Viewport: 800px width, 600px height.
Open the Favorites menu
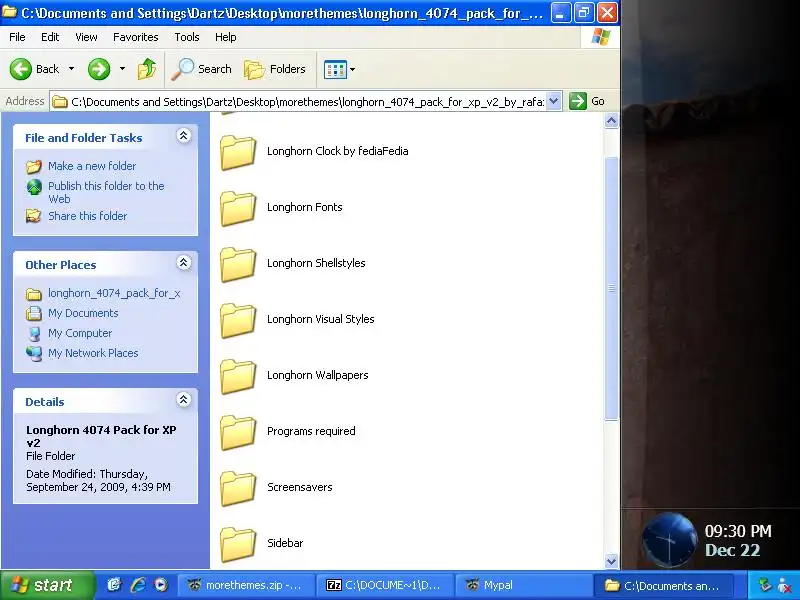tap(136, 37)
